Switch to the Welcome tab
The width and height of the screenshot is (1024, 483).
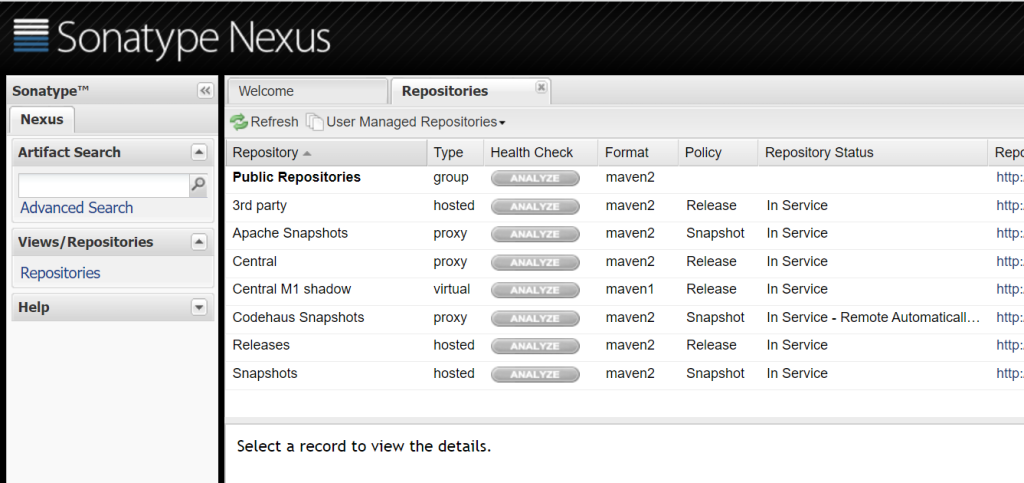[308, 91]
